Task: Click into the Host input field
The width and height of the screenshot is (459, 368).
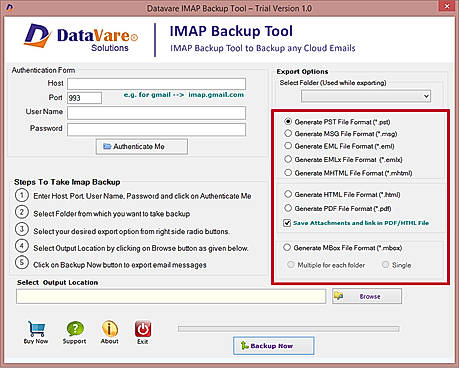Action: click(x=157, y=84)
